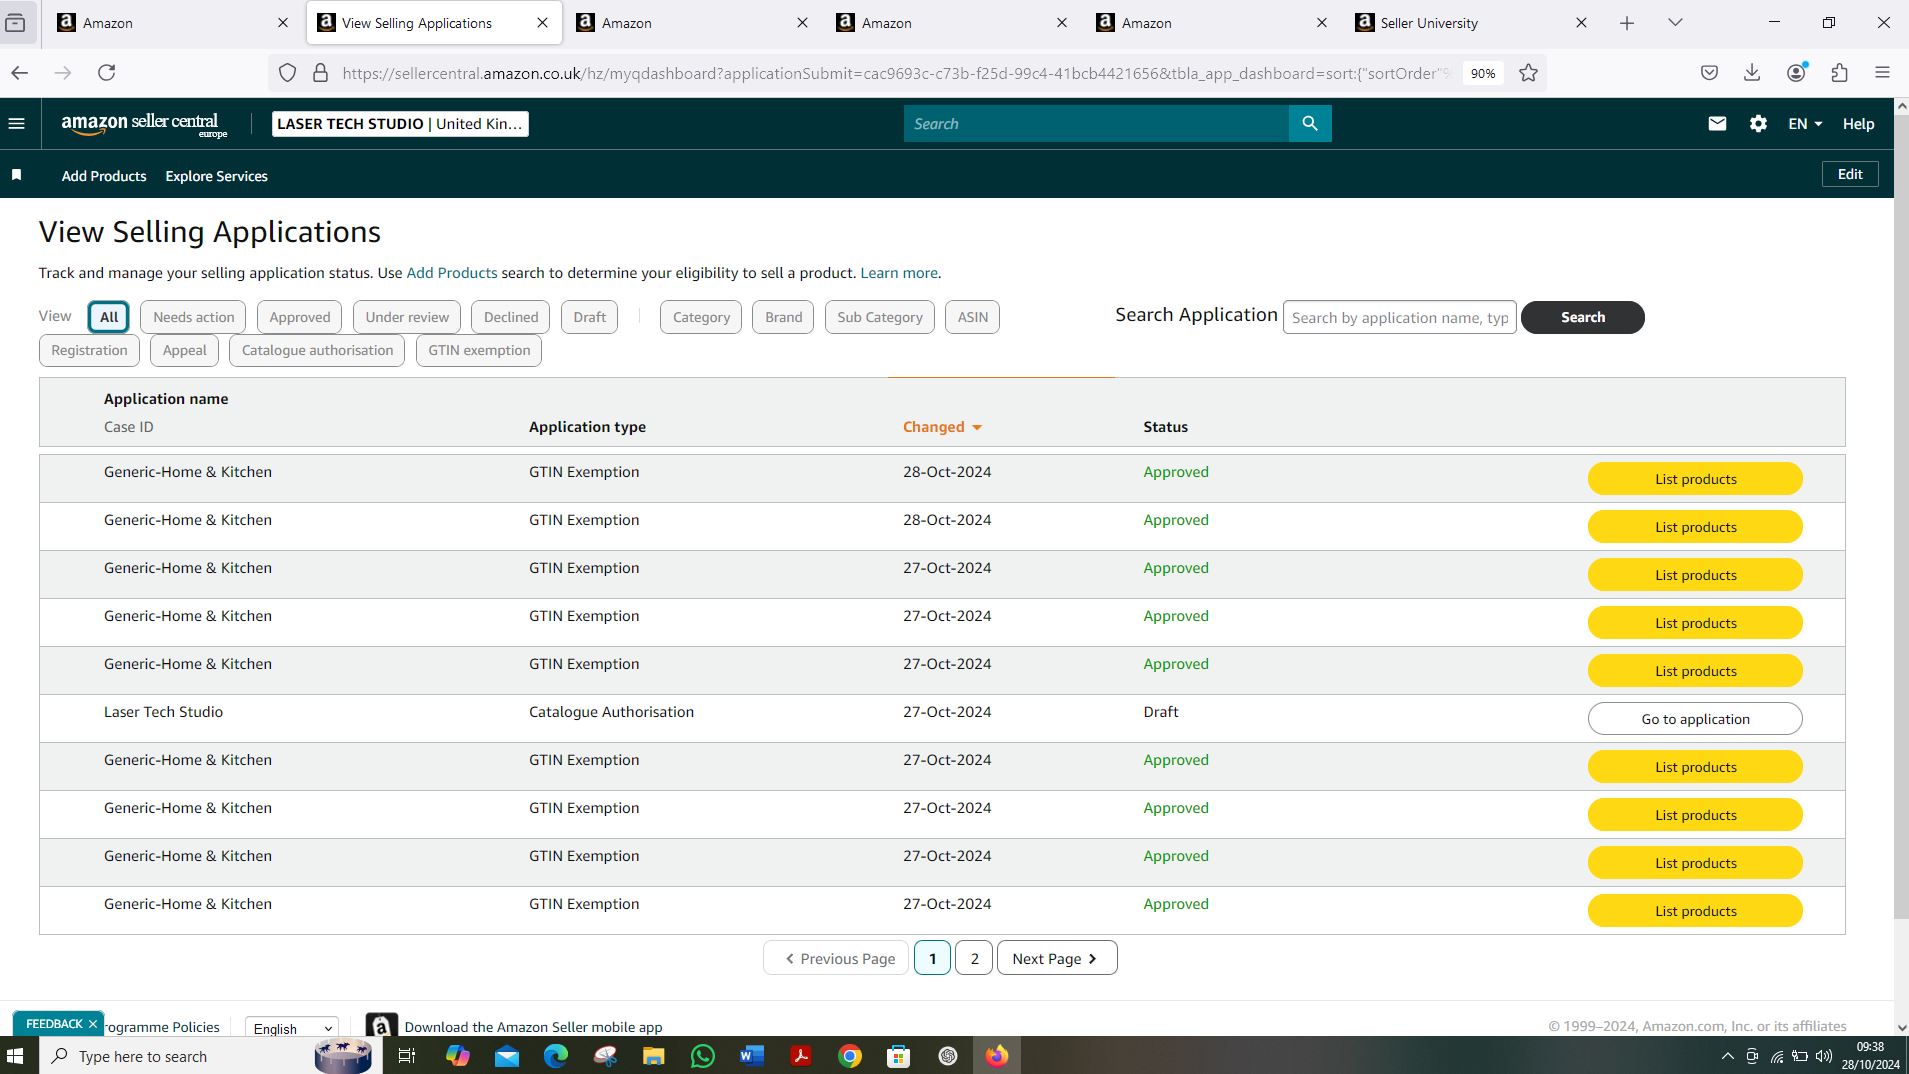Toggle the Draft filter
This screenshot has width=1909, height=1074.
tap(589, 317)
